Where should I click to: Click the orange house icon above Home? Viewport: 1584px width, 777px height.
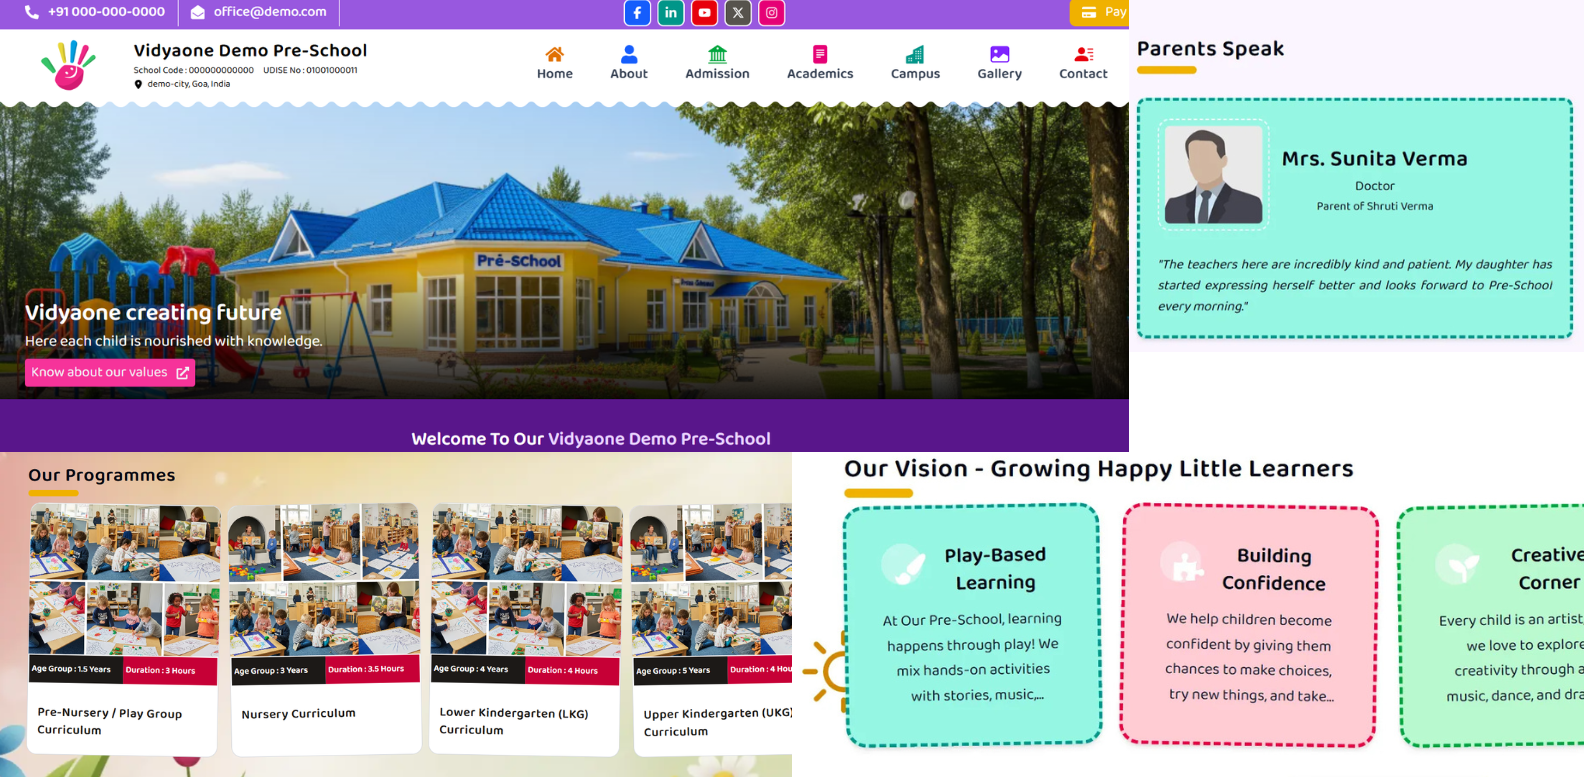point(554,54)
